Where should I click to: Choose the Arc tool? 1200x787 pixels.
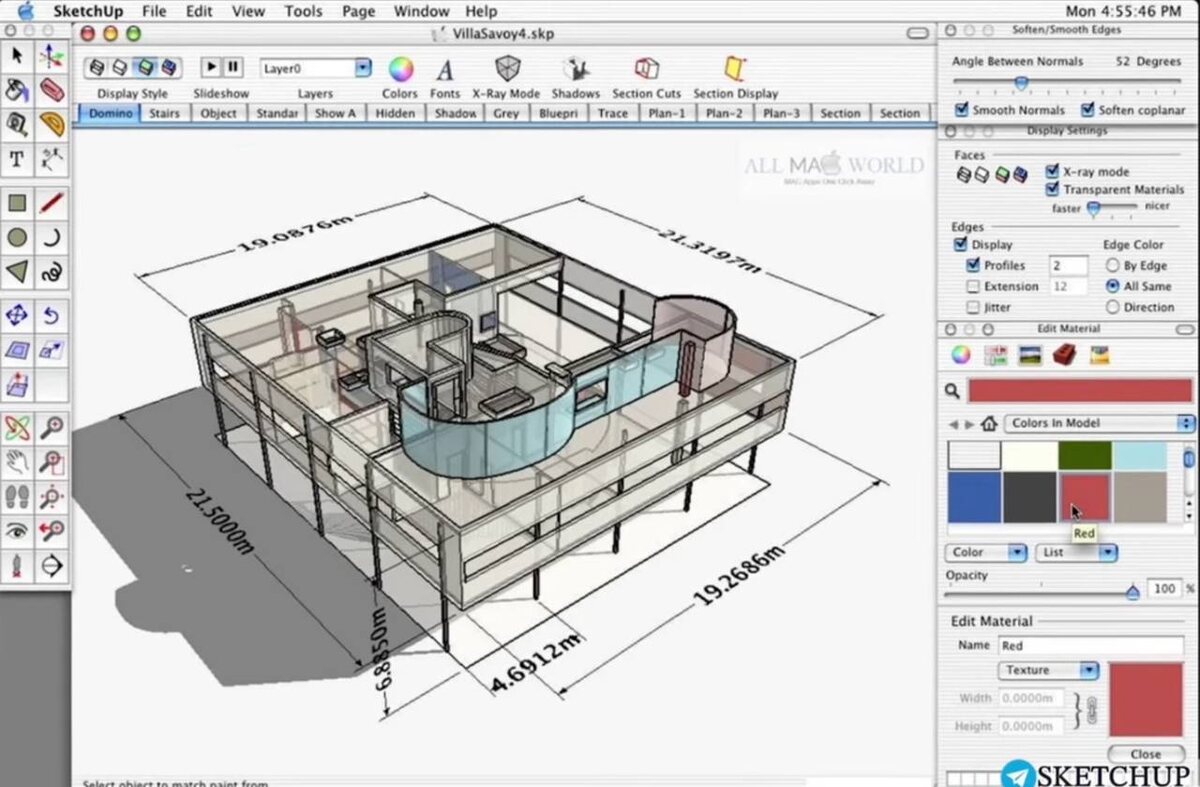(52, 238)
